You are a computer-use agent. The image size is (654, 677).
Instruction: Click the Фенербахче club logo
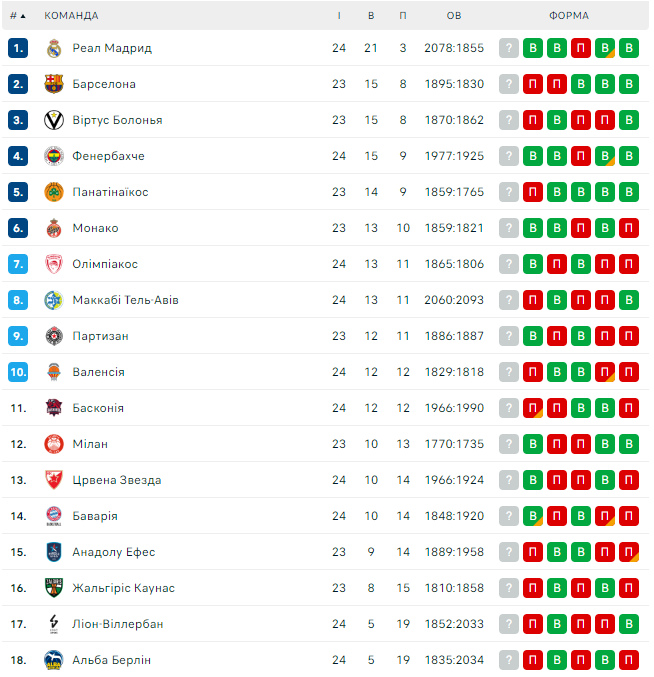coord(54,156)
